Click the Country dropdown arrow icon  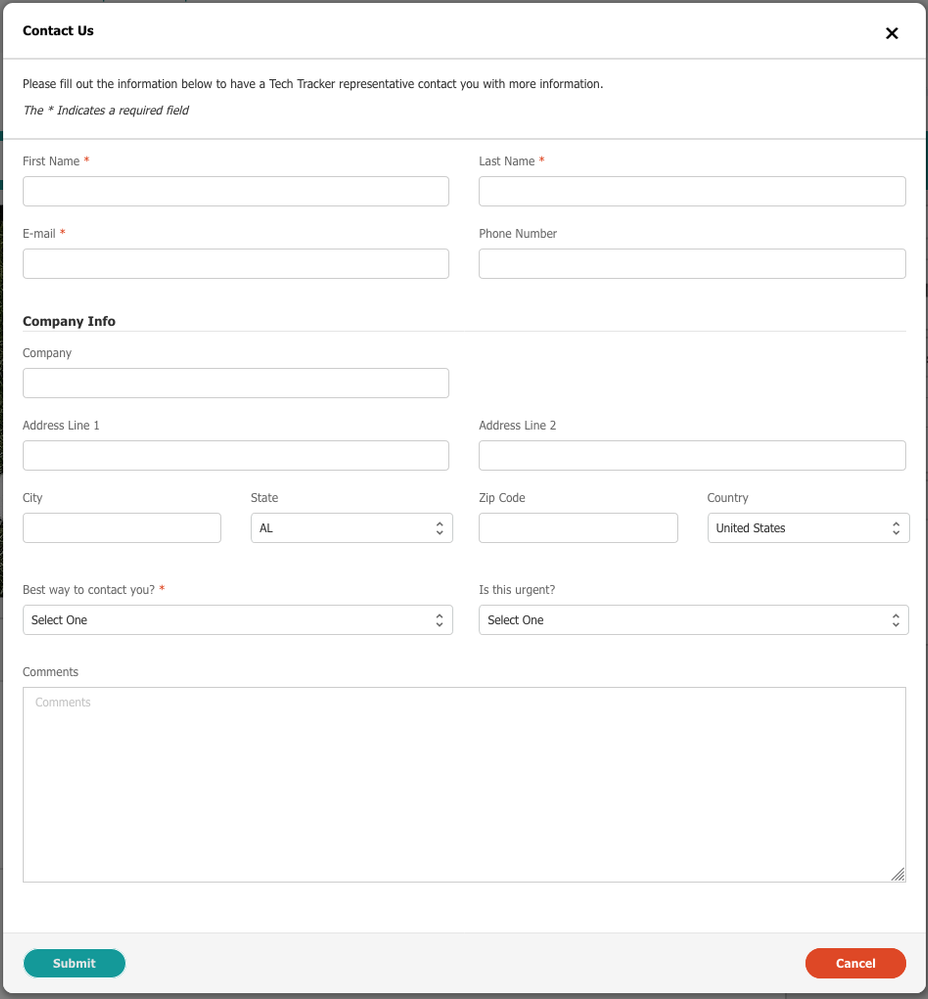tap(896, 528)
